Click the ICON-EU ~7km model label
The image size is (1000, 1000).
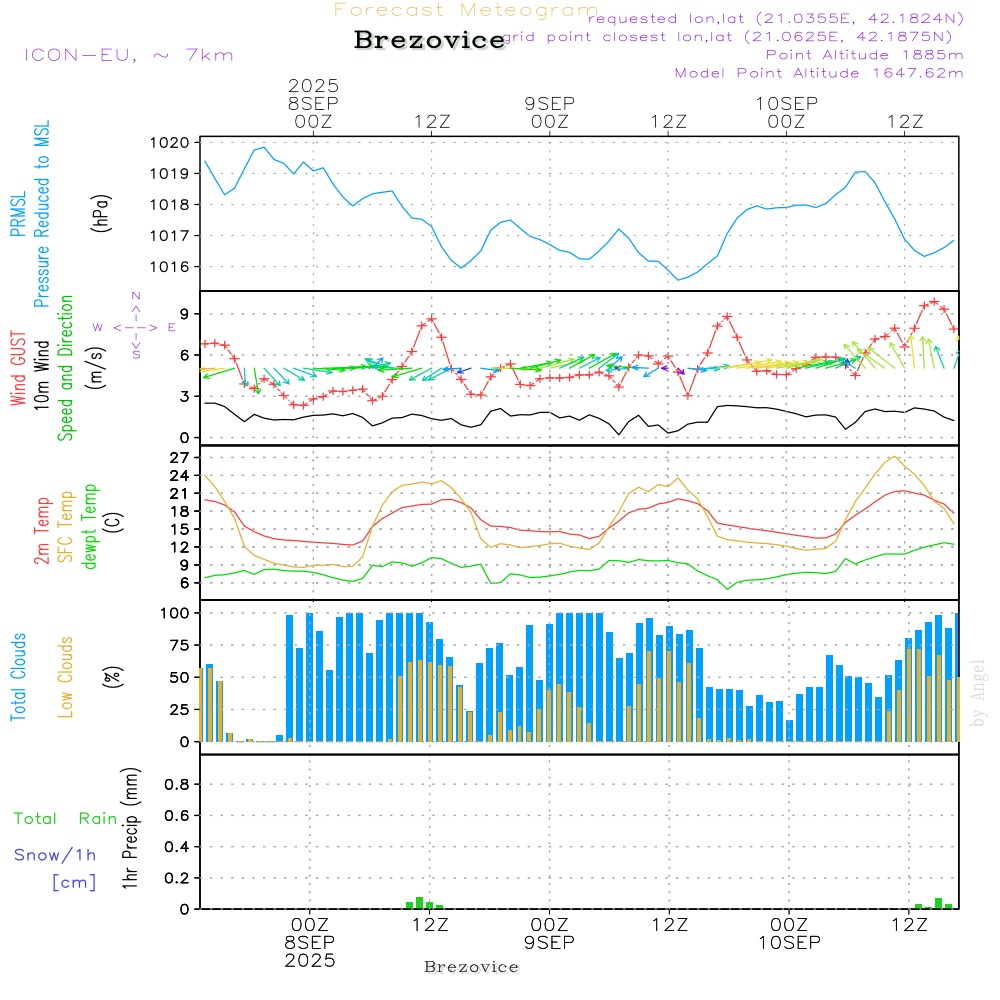[128, 55]
